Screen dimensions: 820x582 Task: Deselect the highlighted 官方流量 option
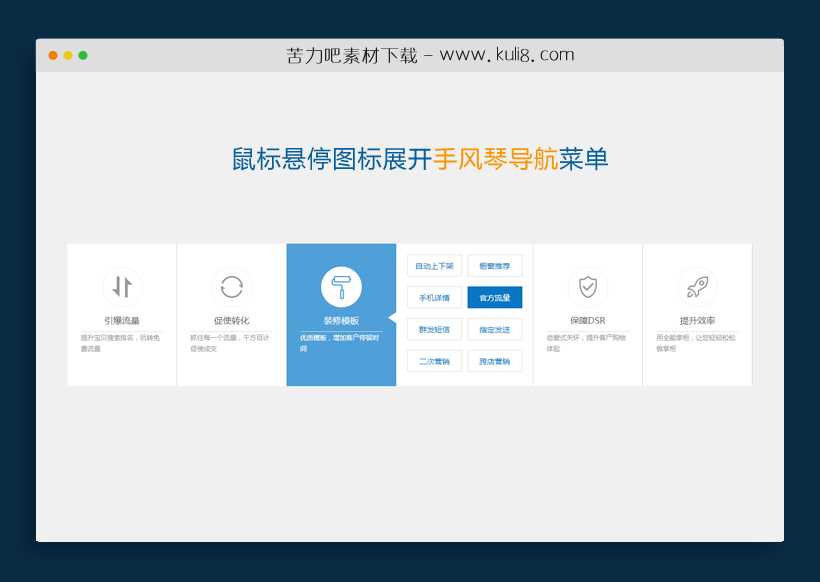click(495, 297)
